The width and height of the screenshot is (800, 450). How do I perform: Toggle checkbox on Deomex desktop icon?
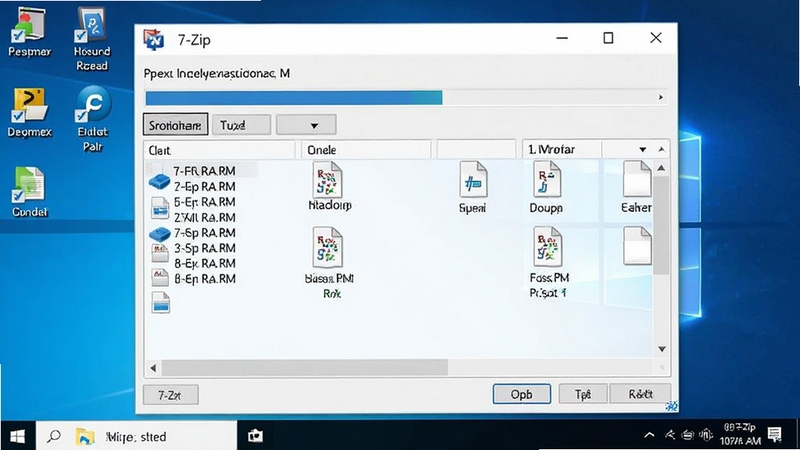[18, 117]
